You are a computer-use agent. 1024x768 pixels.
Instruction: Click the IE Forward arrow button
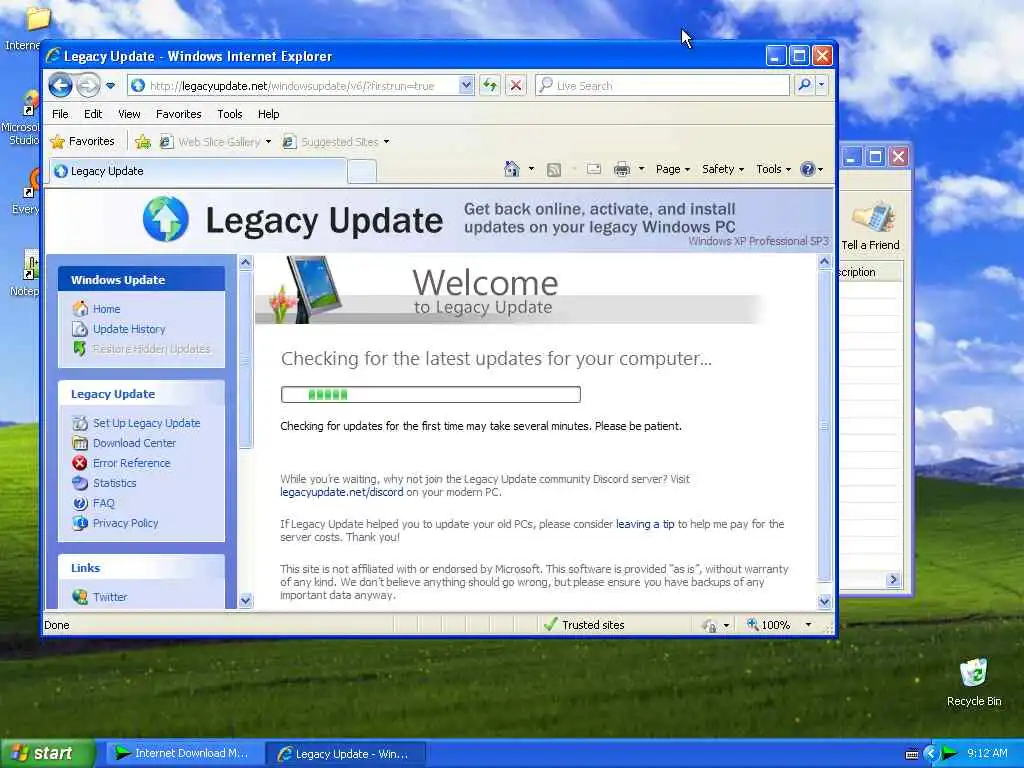[x=88, y=86]
